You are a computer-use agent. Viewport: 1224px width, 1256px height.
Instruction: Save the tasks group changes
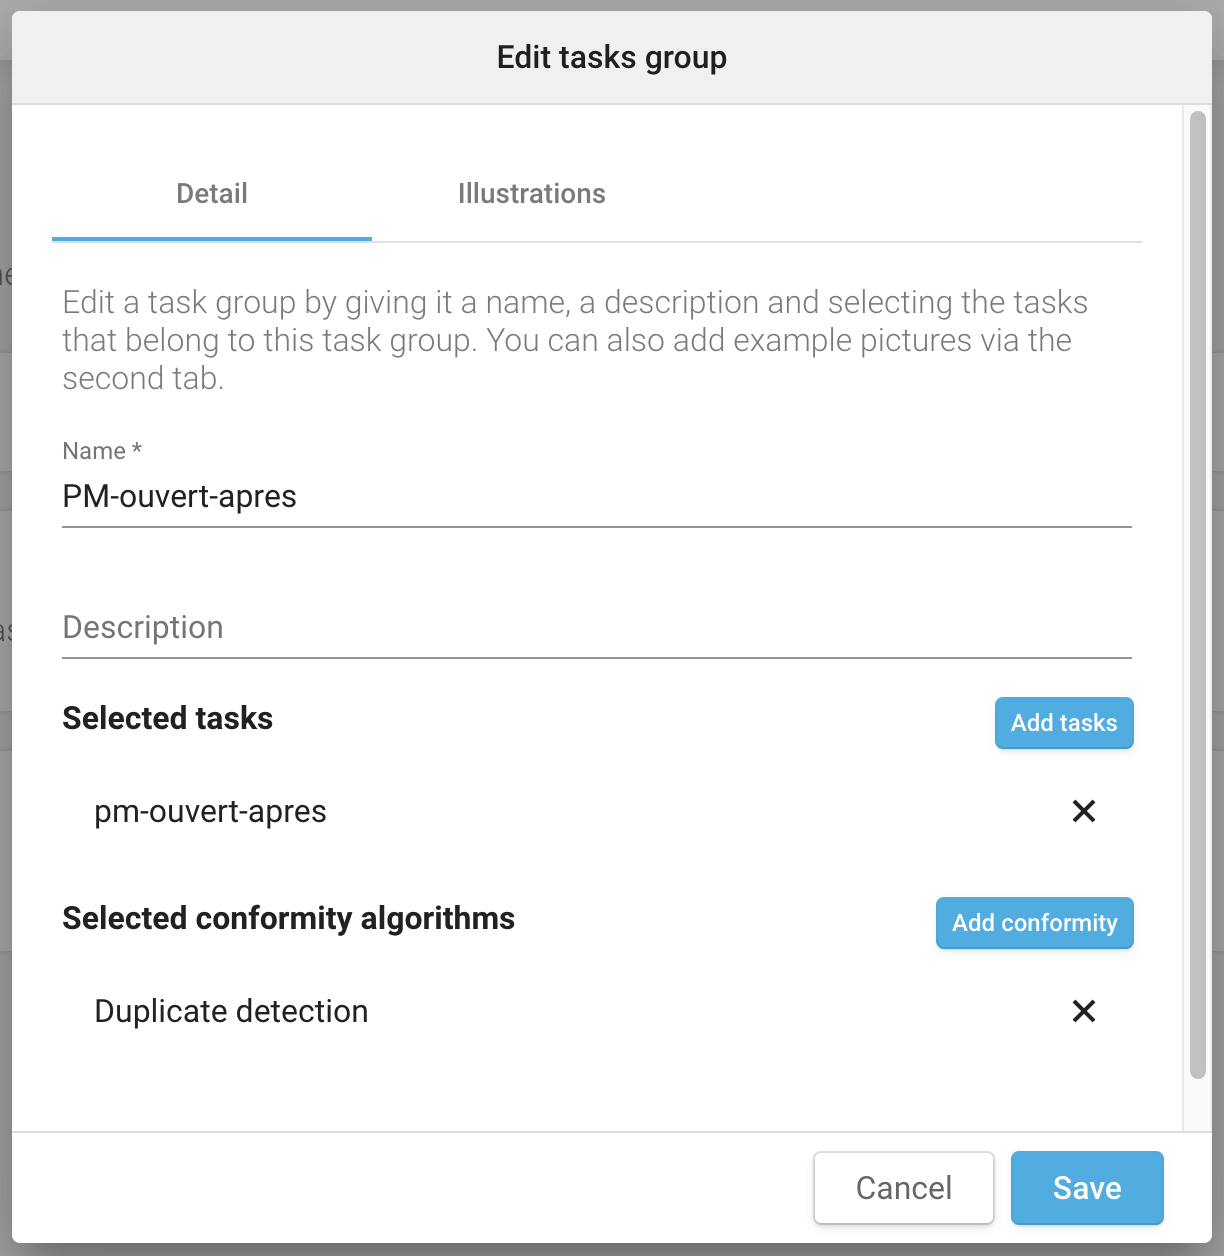1087,1188
